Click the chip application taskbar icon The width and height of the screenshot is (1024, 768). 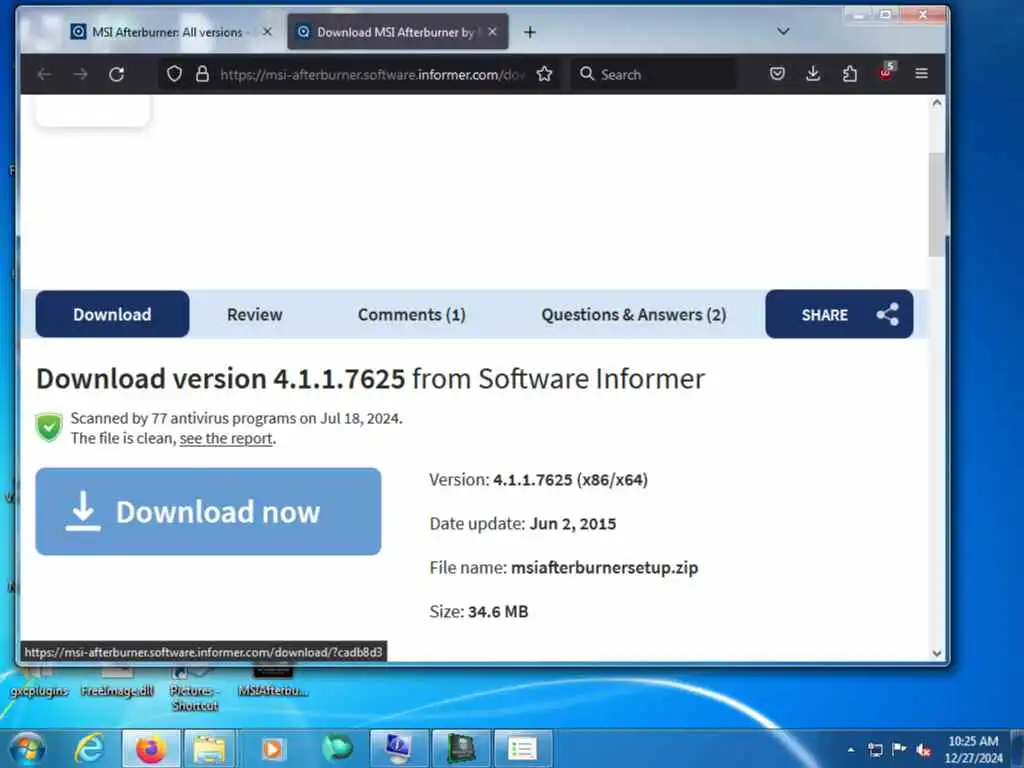pos(461,748)
